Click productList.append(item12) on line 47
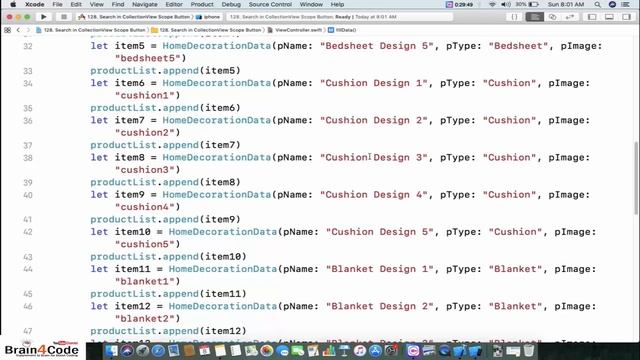Screen dimensions: 640x360 pyautogui.click(x=169, y=331)
